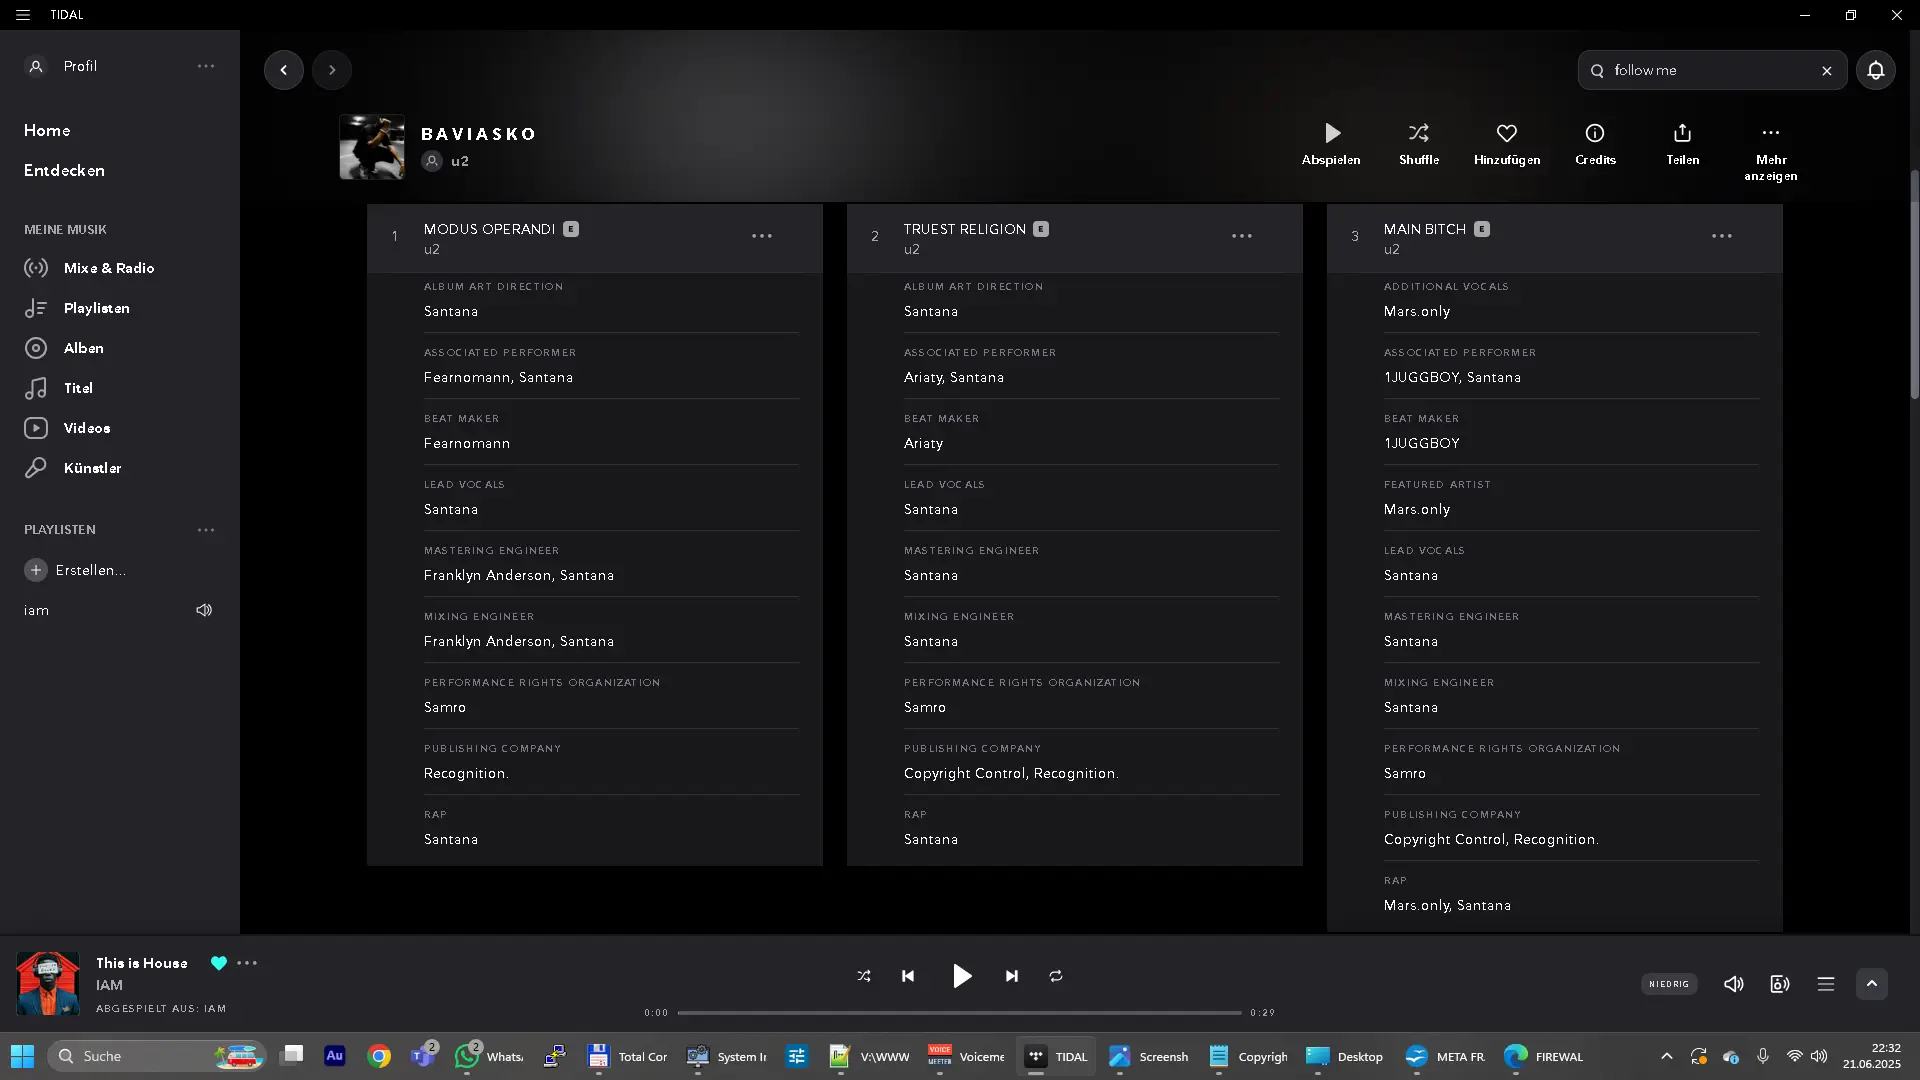Shuffle the BAVIASKO album

tap(1418, 134)
